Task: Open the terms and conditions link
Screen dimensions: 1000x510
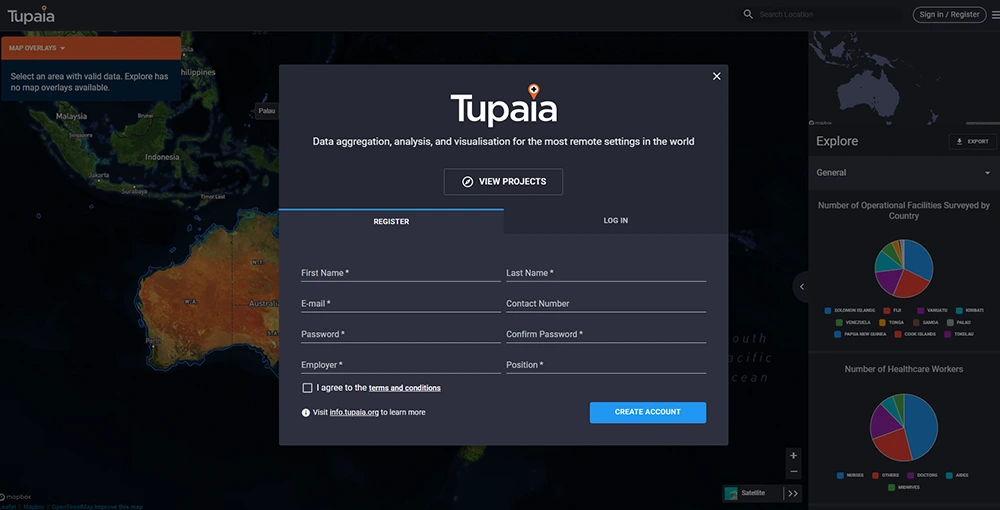Action: 404,388
